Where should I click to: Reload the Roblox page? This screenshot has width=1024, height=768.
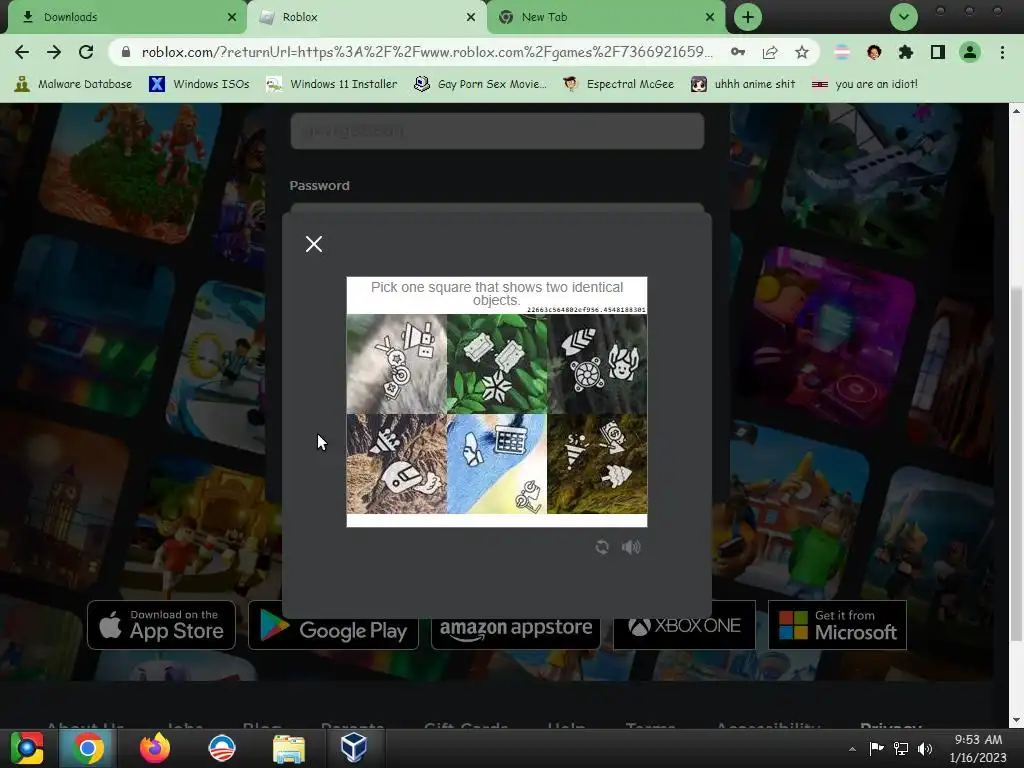86,52
